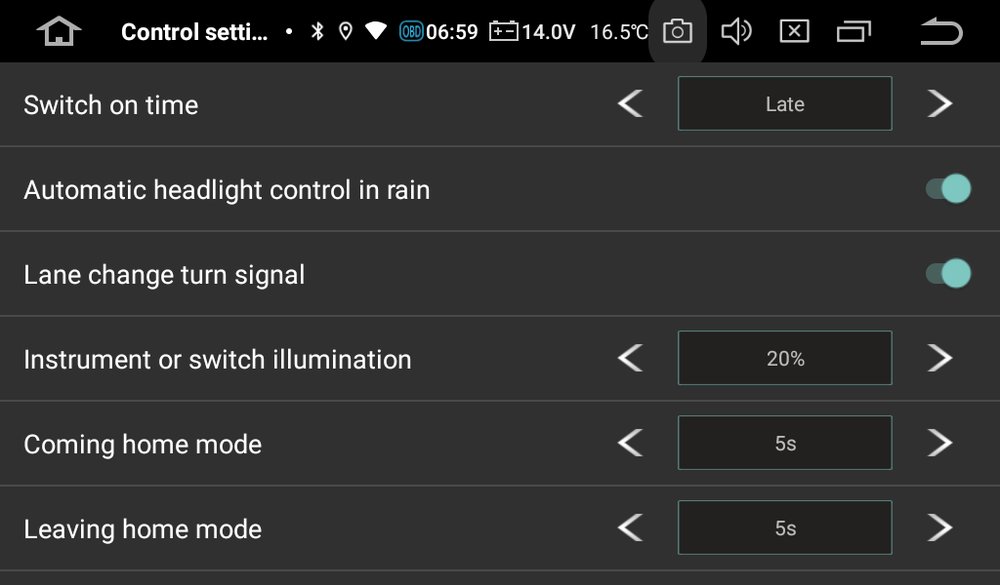Click the Late value box for Switch on time
1000x585 pixels.
(x=784, y=103)
